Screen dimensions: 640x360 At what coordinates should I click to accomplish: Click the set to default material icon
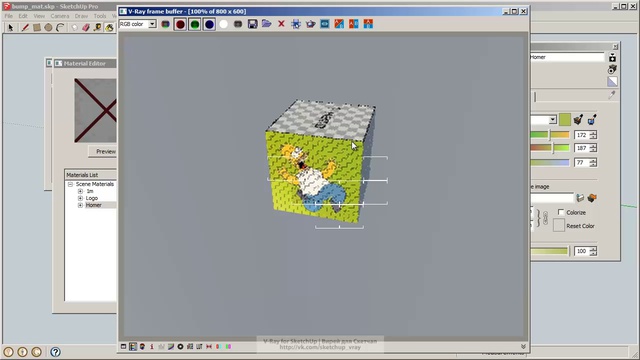pos(612,82)
